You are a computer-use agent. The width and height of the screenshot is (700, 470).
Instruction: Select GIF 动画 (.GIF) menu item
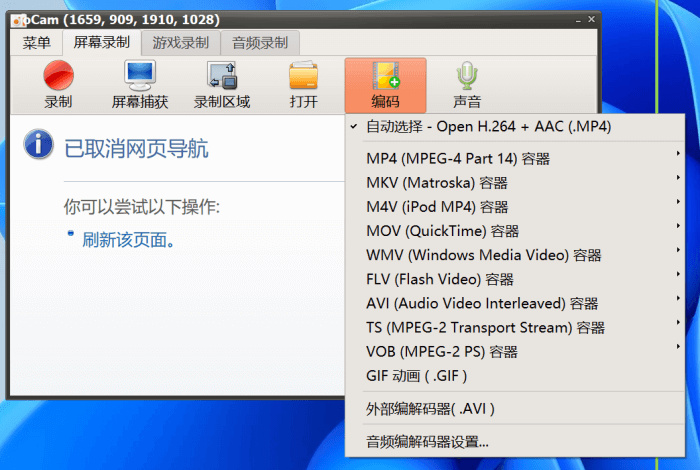[515, 376]
